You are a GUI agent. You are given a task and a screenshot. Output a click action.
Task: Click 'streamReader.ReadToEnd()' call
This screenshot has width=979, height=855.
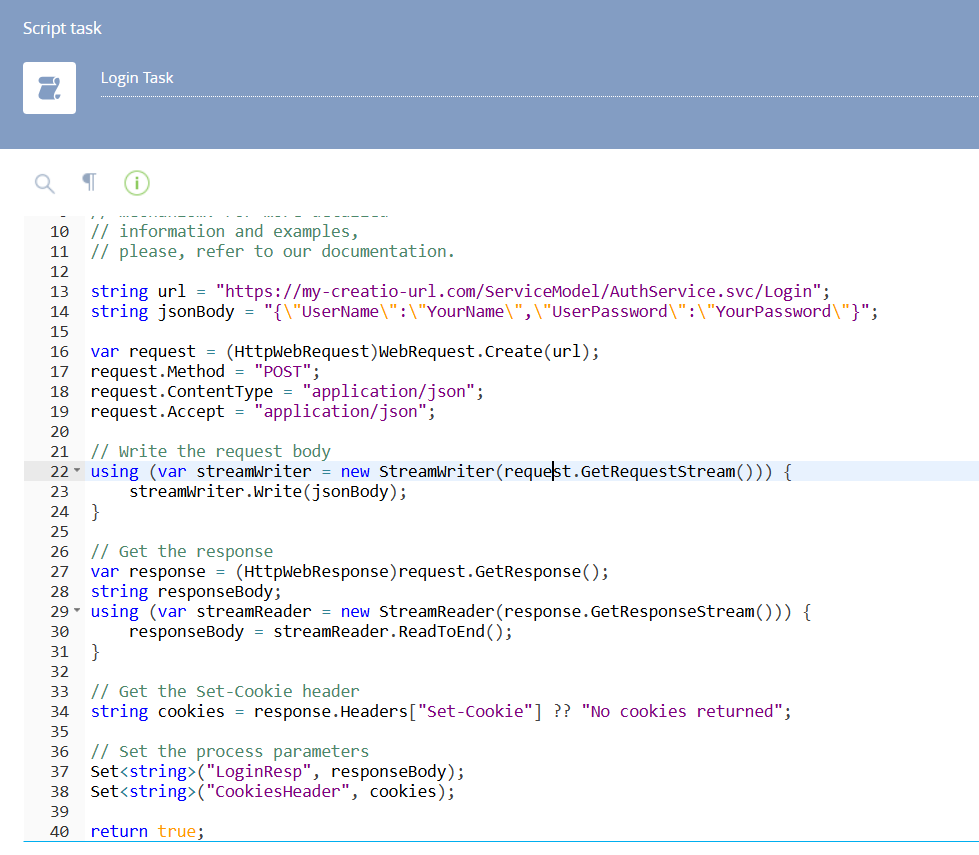pyautogui.click(x=388, y=631)
